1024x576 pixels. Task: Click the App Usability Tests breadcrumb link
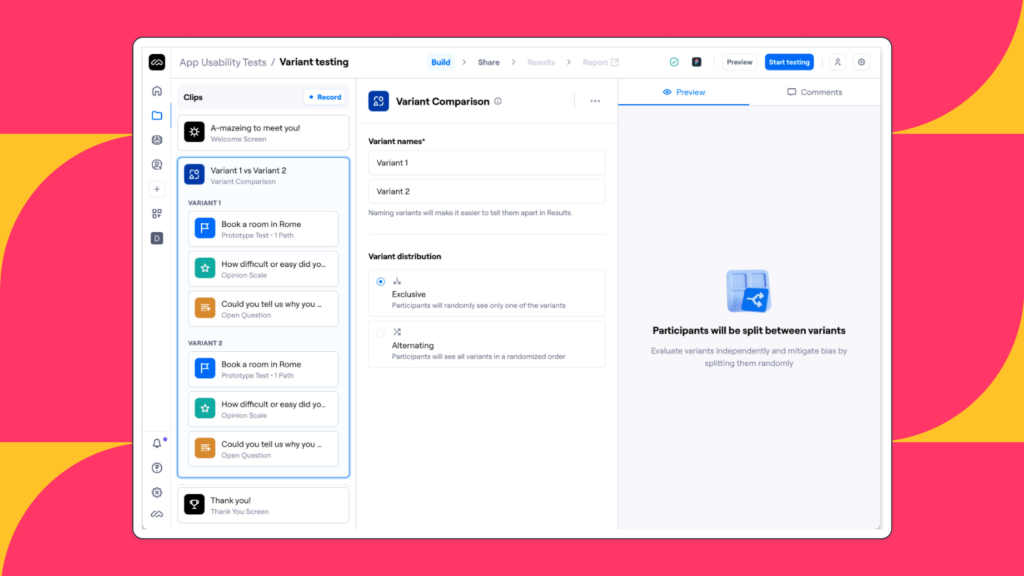(x=223, y=62)
